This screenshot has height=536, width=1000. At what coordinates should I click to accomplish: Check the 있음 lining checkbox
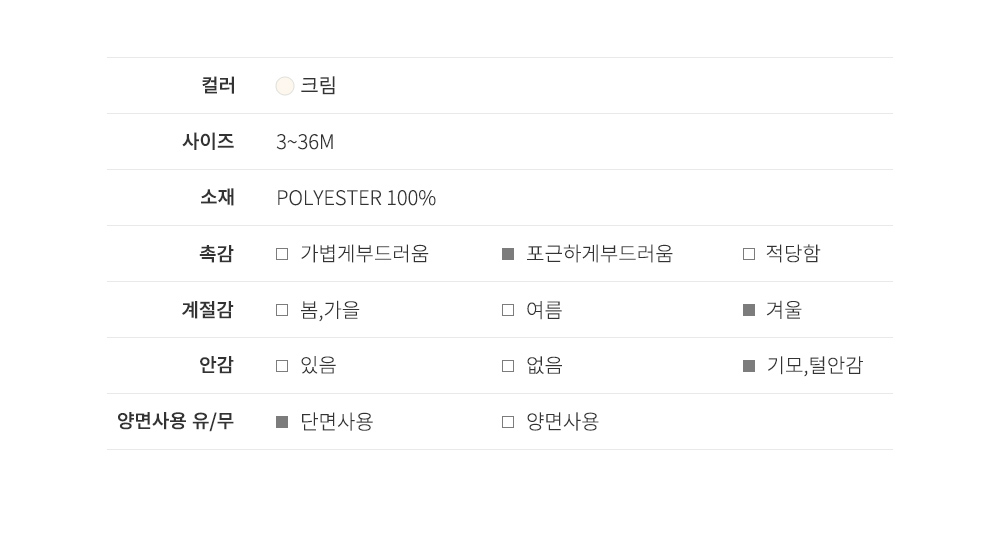(x=282, y=366)
